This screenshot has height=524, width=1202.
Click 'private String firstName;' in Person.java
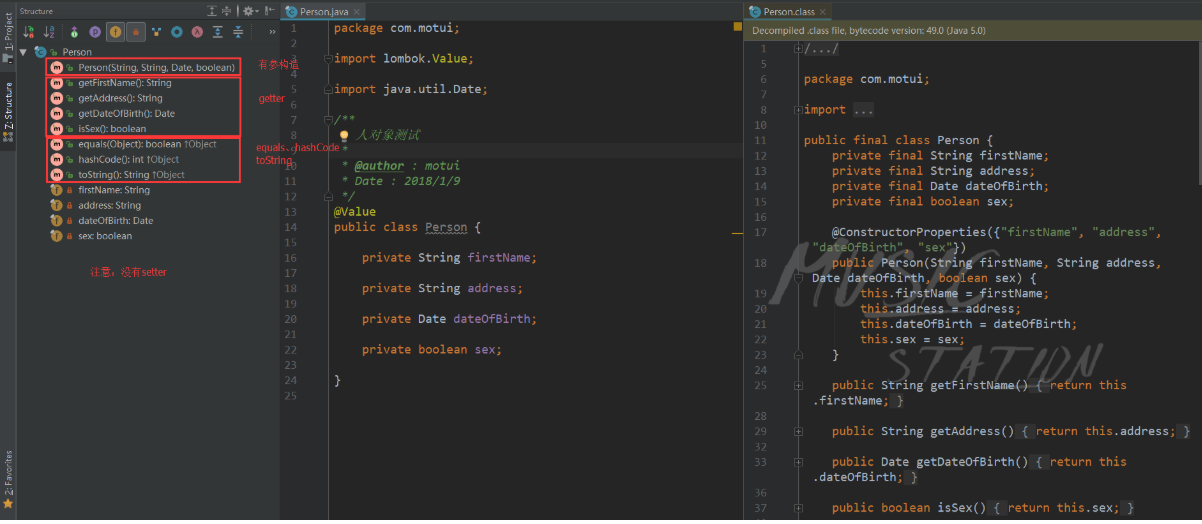[x=449, y=257]
